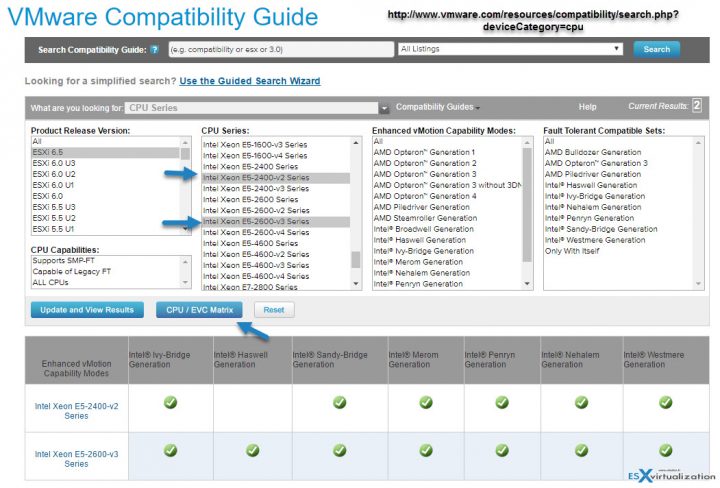Image resolution: width=720 pixels, height=488 pixels.
Task: Click the EVC Modes list scrollbar down arrow
Action: pyautogui.click(x=527, y=284)
